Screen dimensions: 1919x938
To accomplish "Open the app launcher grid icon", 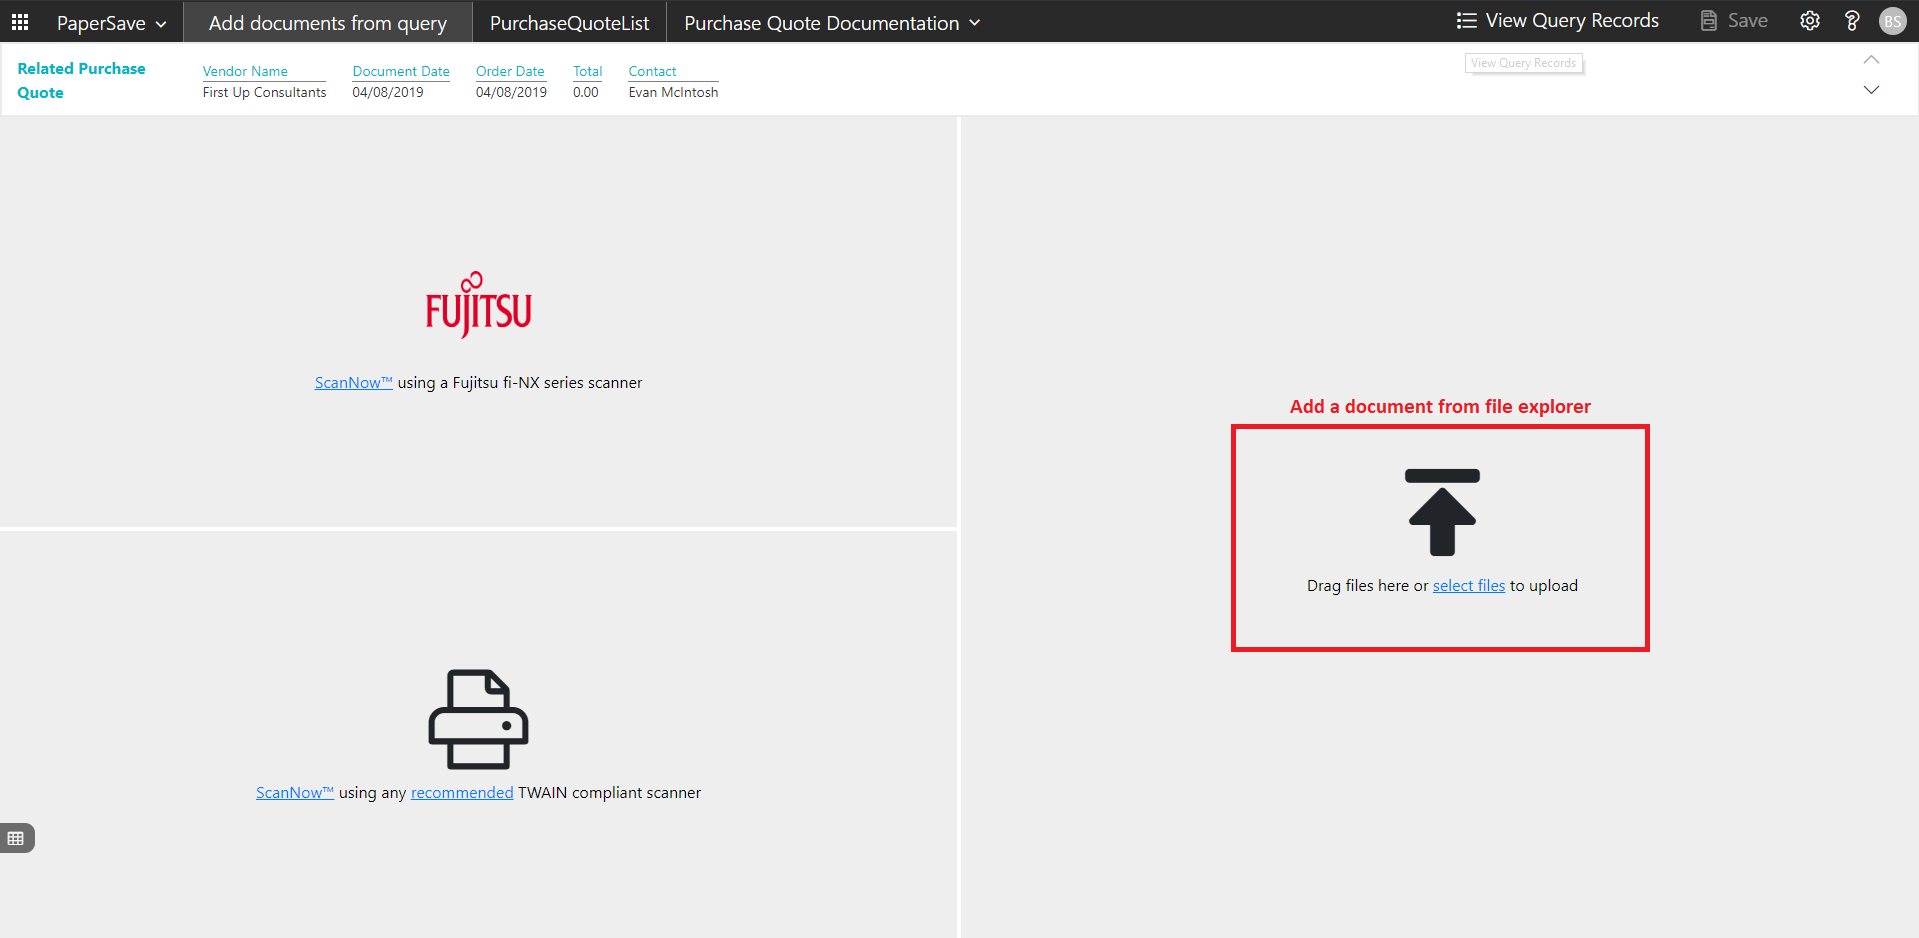I will tap(20, 22).
